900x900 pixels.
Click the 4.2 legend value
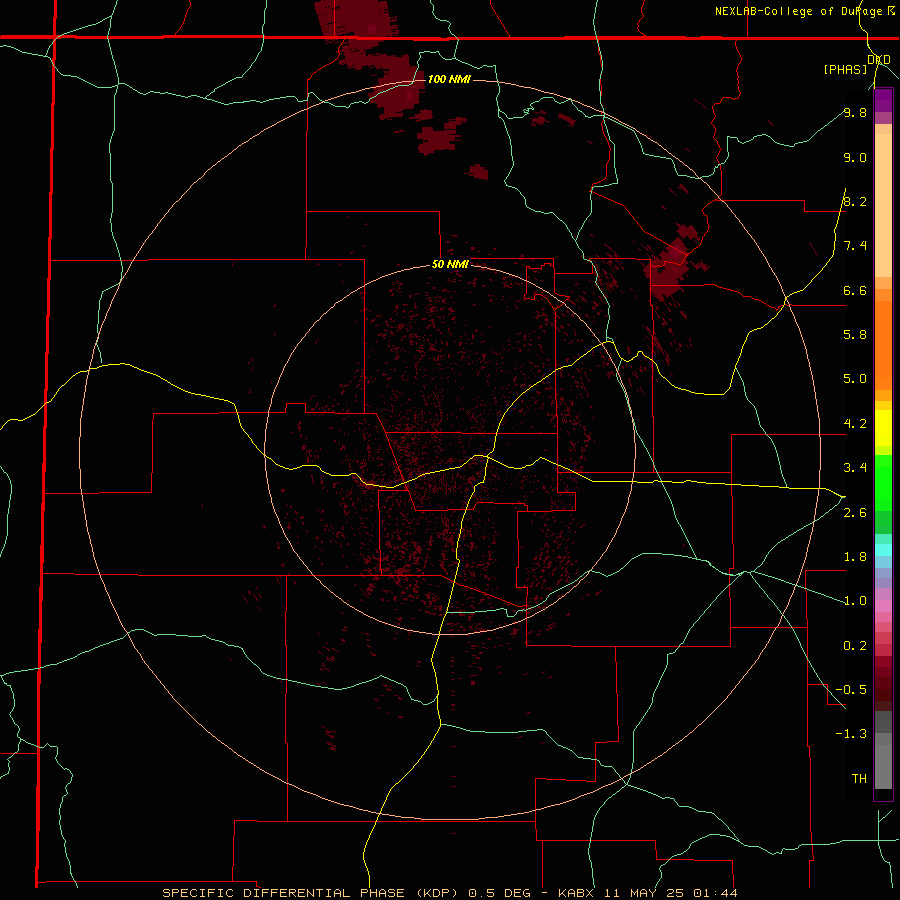pyautogui.click(x=855, y=424)
